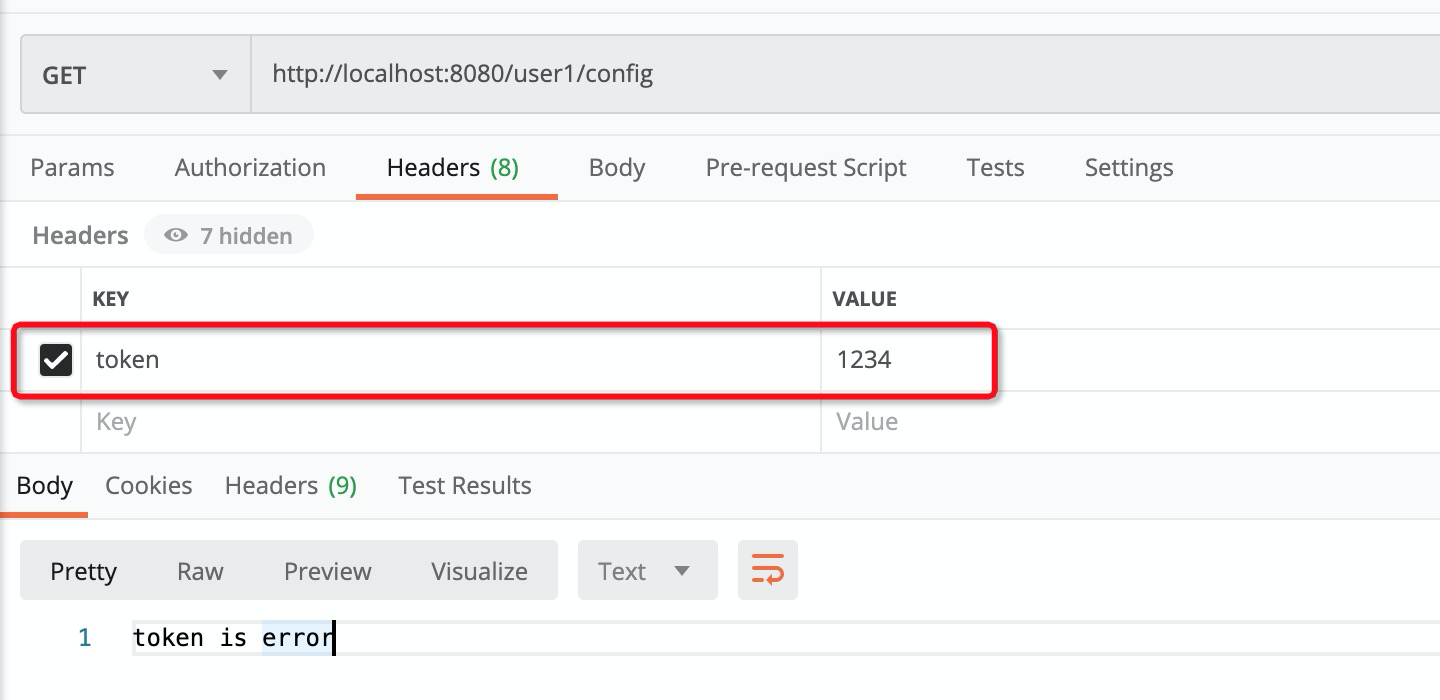Open the Authorization tab
Screen dimensions: 1440x700
tap(250, 168)
